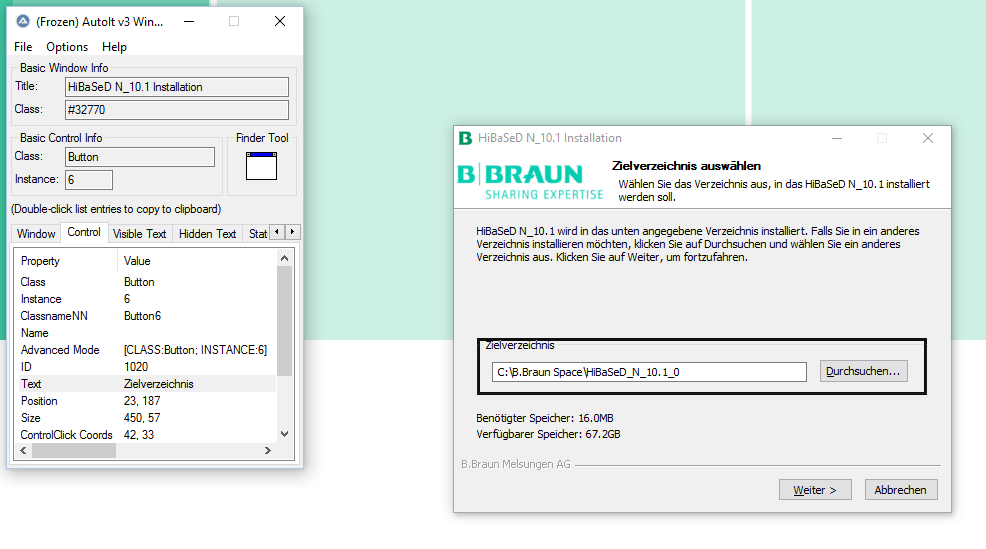The width and height of the screenshot is (986, 549).
Task: Select the Control tab
Action: coord(84,232)
